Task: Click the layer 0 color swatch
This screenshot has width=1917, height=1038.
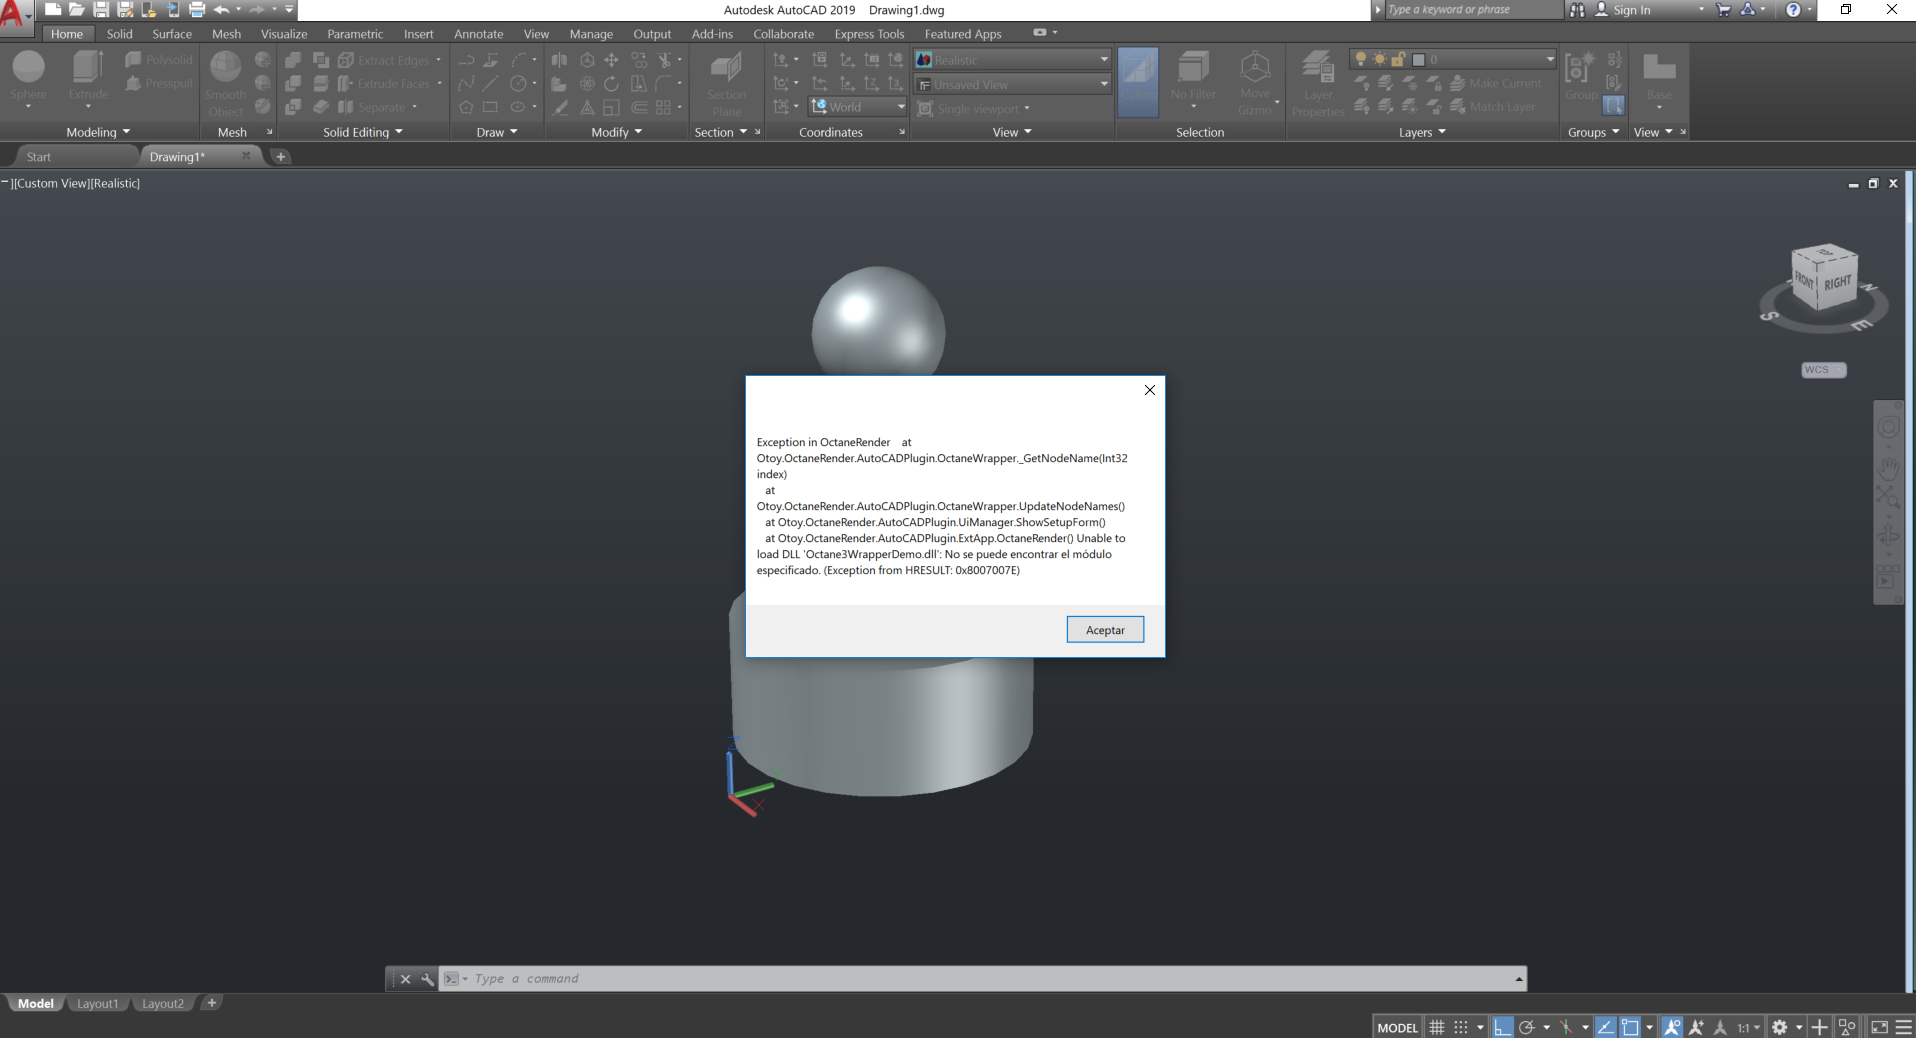Action: click(x=1418, y=60)
